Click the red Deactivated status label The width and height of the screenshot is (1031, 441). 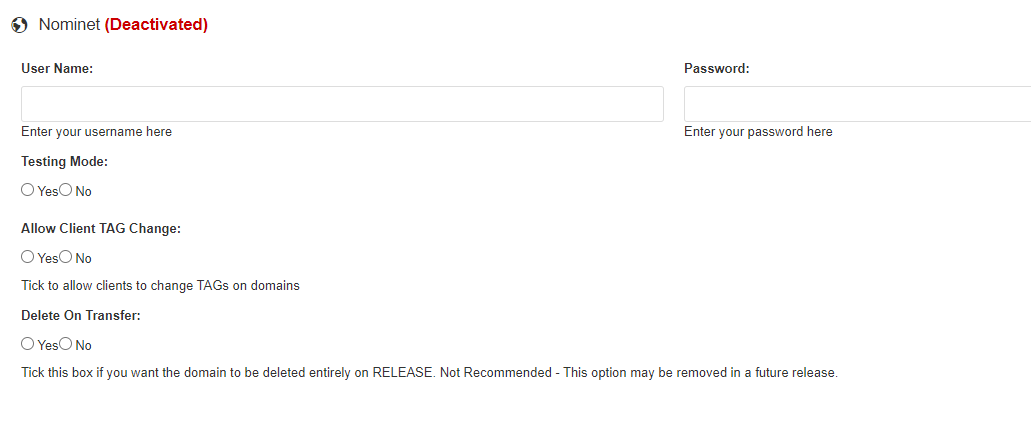156,25
